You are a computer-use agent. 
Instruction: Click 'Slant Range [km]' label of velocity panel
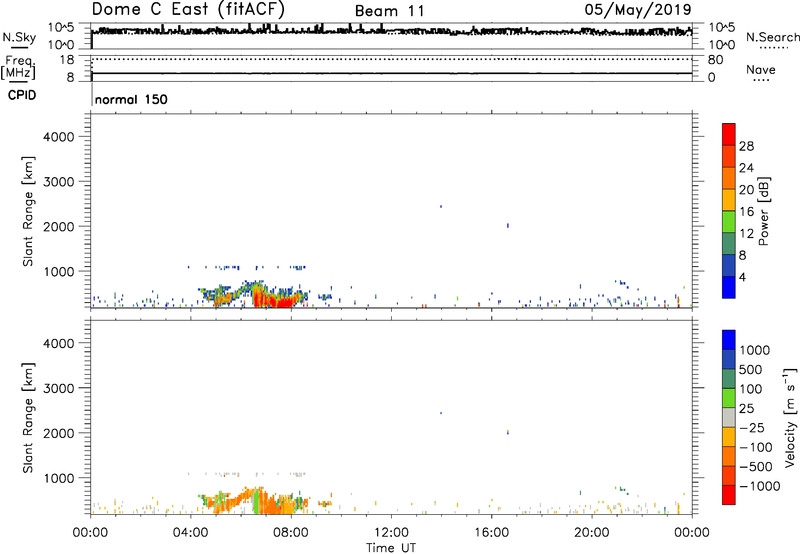pos(28,418)
